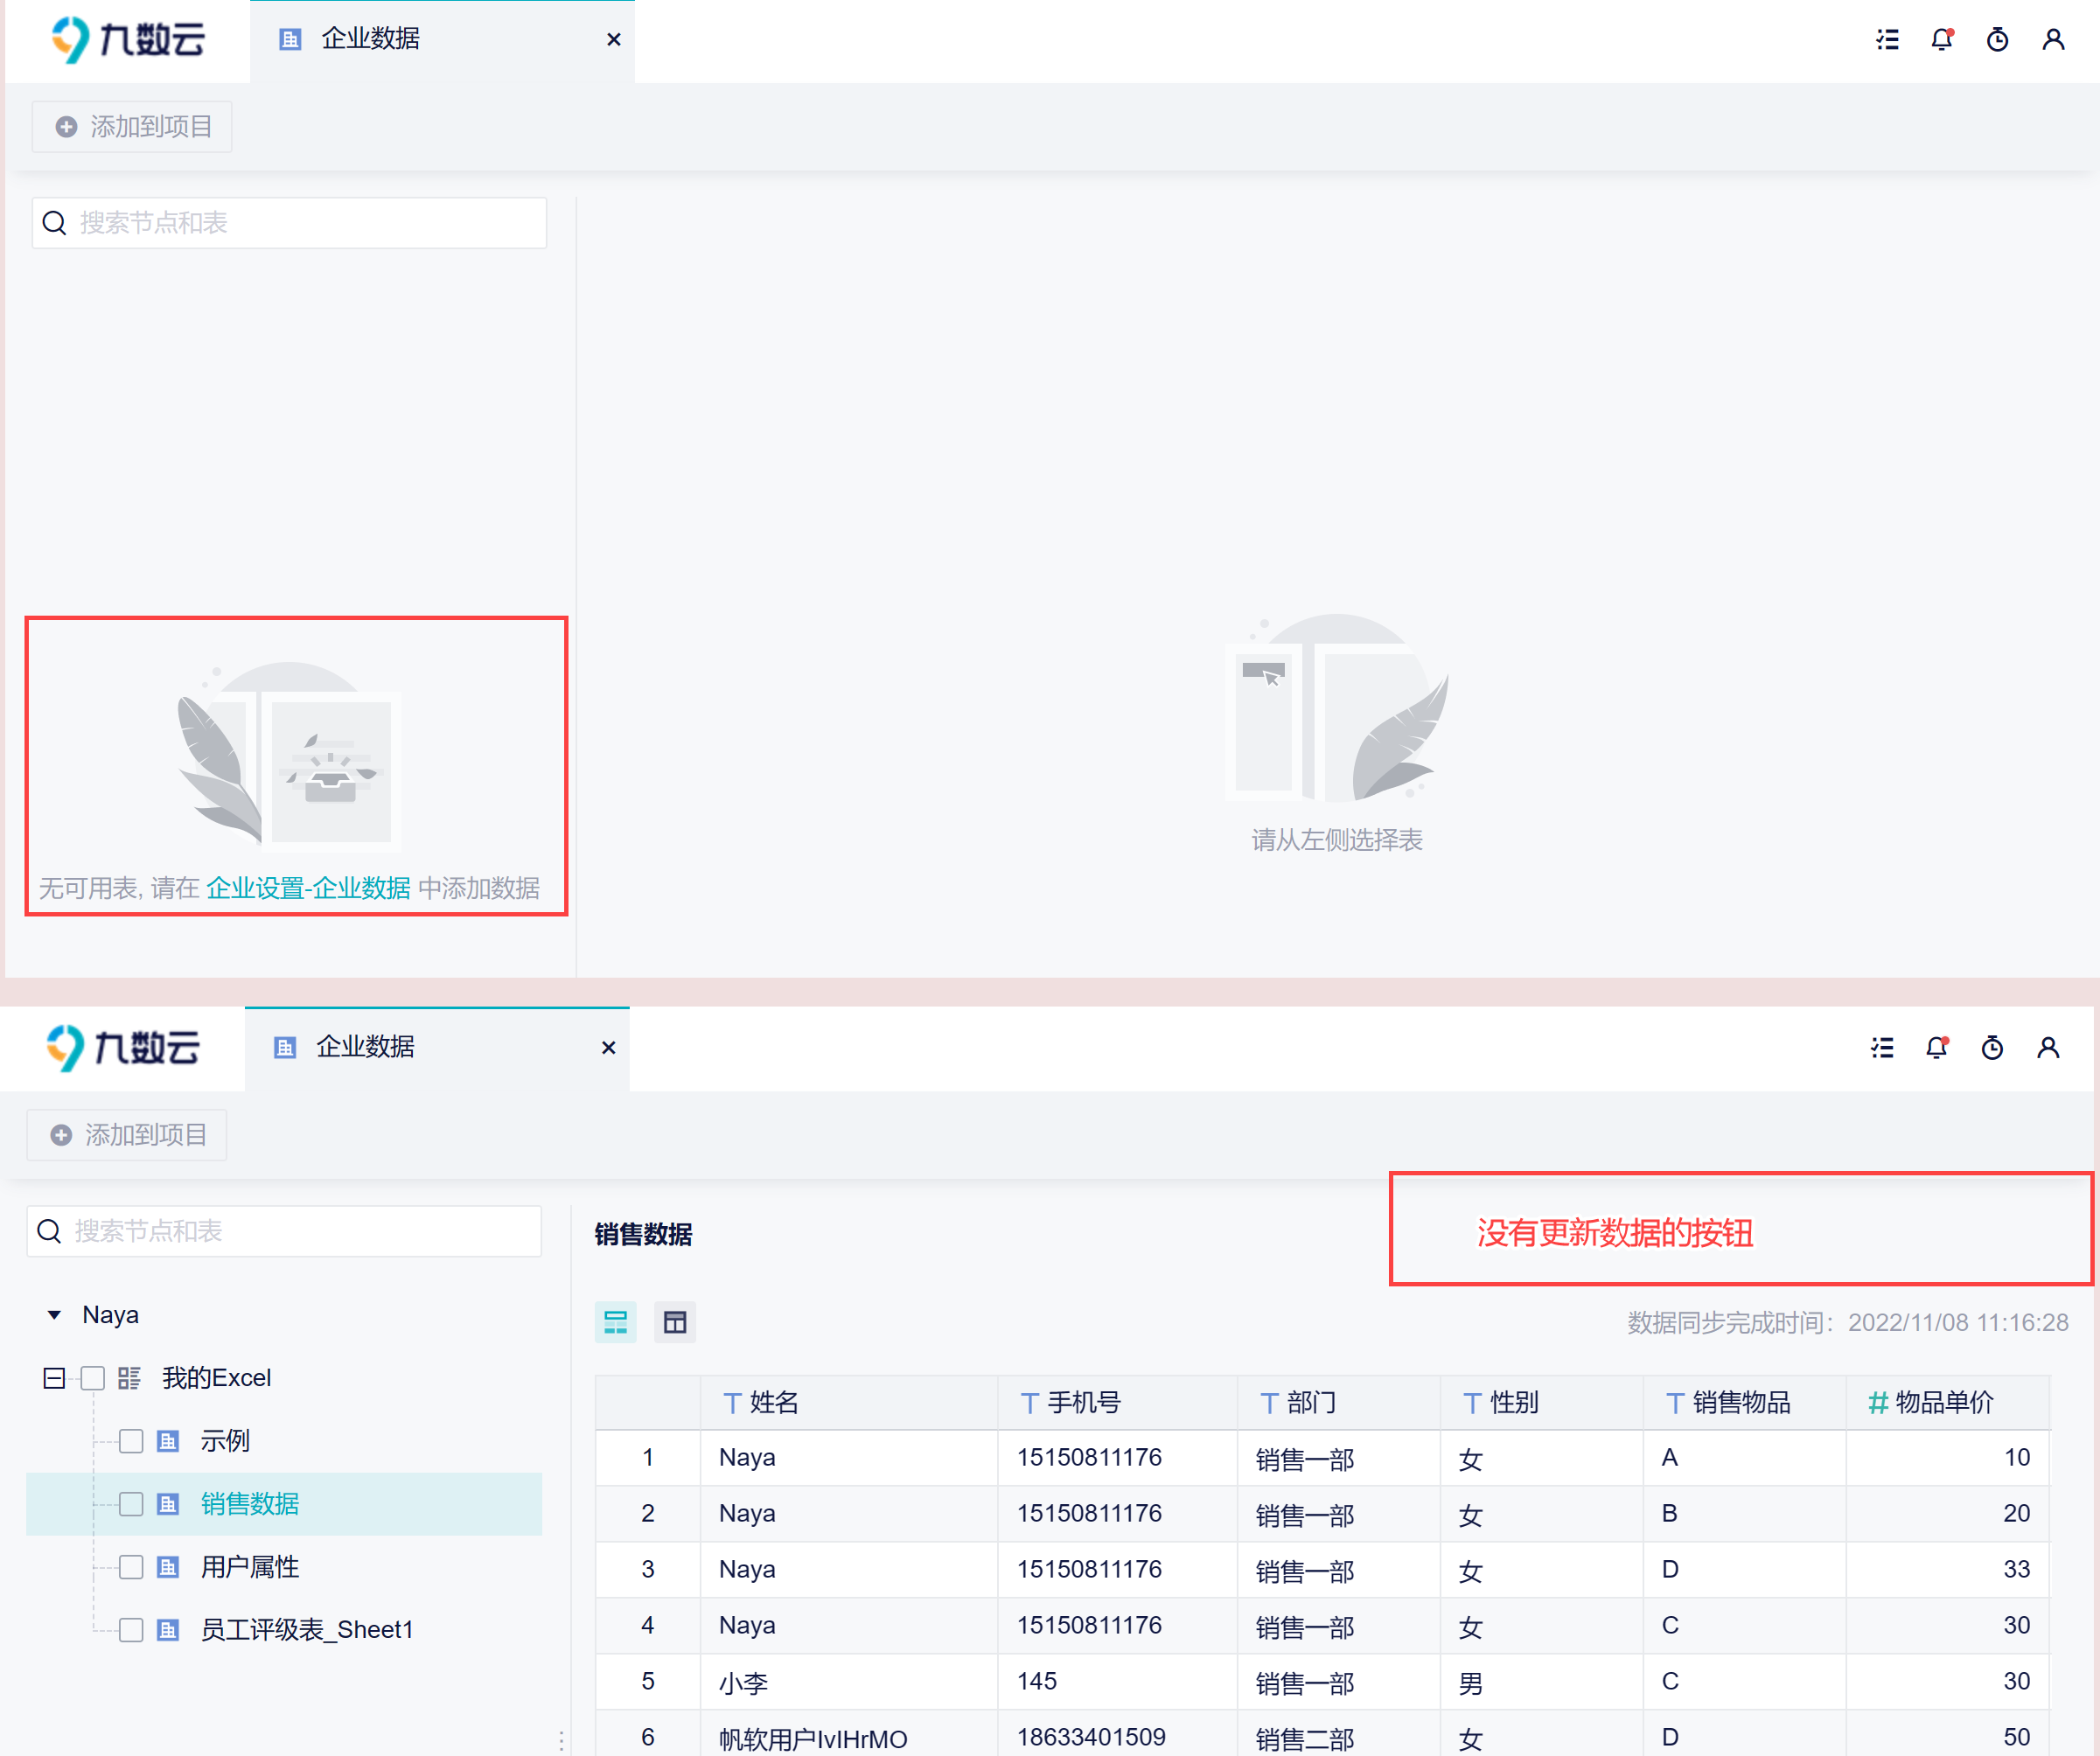Switch to 企业数据 tab in lower window
Screen dimensions: 2100x1756
tap(365, 1047)
